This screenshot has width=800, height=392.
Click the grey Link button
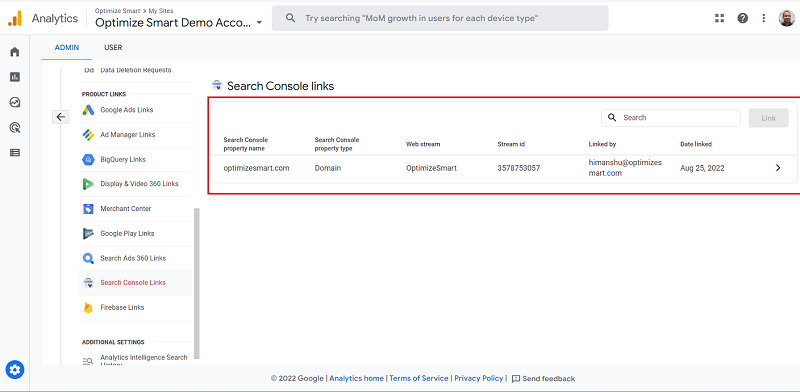(768, 118)
